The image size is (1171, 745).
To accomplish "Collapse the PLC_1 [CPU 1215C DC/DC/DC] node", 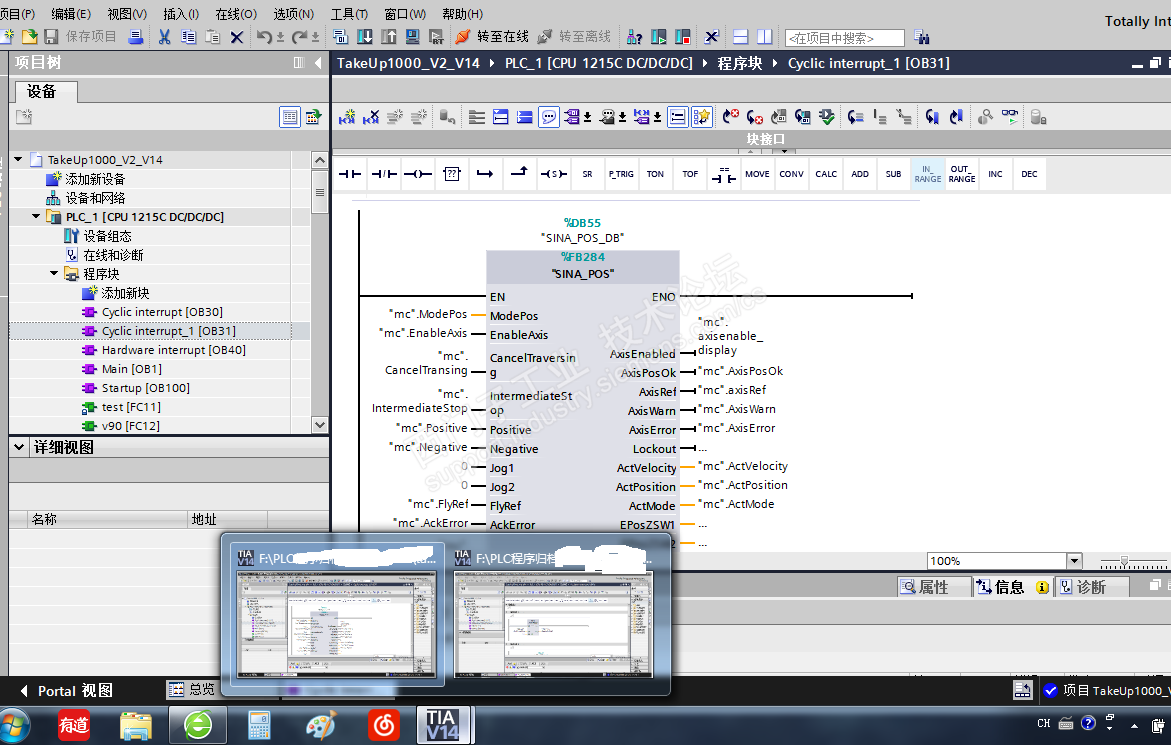I will click(x=36, y=216).
